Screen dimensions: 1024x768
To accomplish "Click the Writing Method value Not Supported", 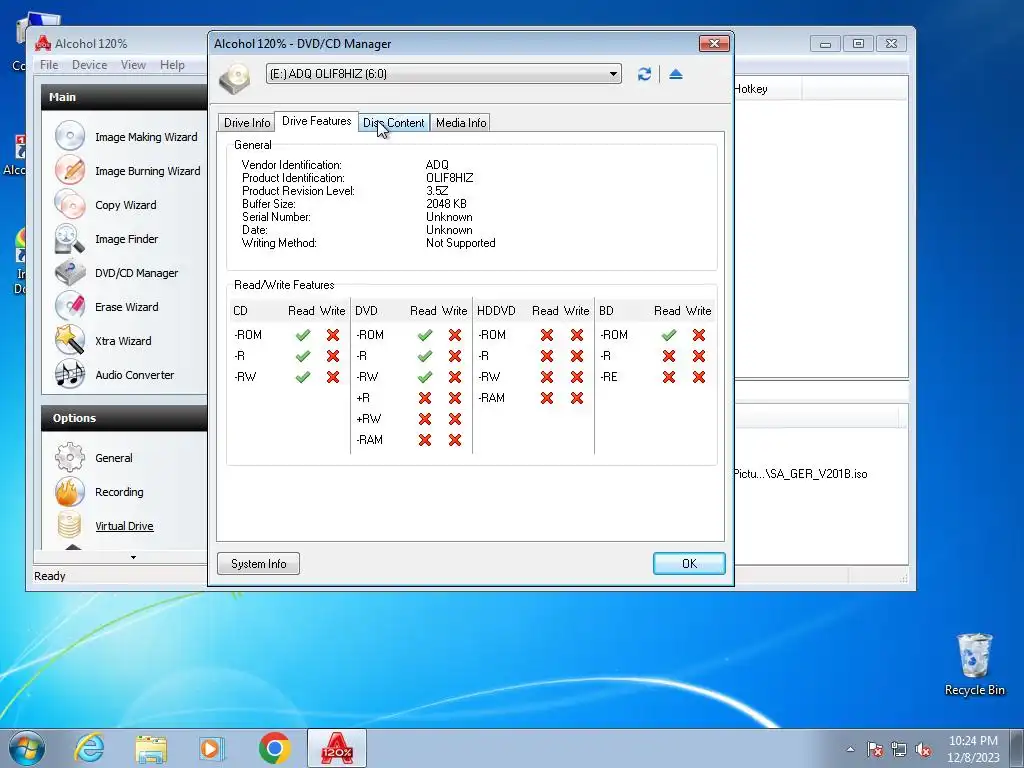I will click(460, 243).
